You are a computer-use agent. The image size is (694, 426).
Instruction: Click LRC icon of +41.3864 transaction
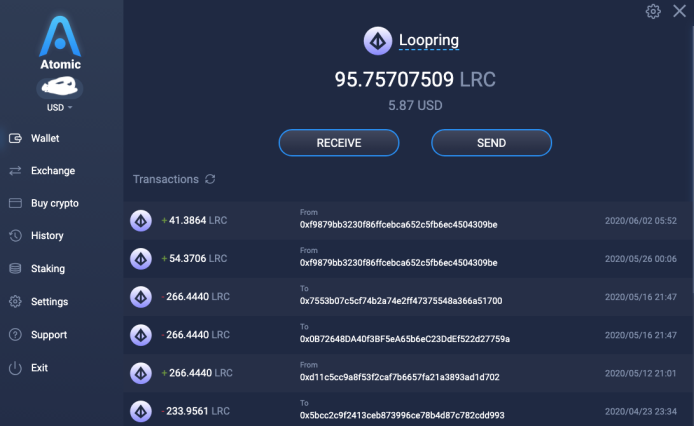pos(141,221)
